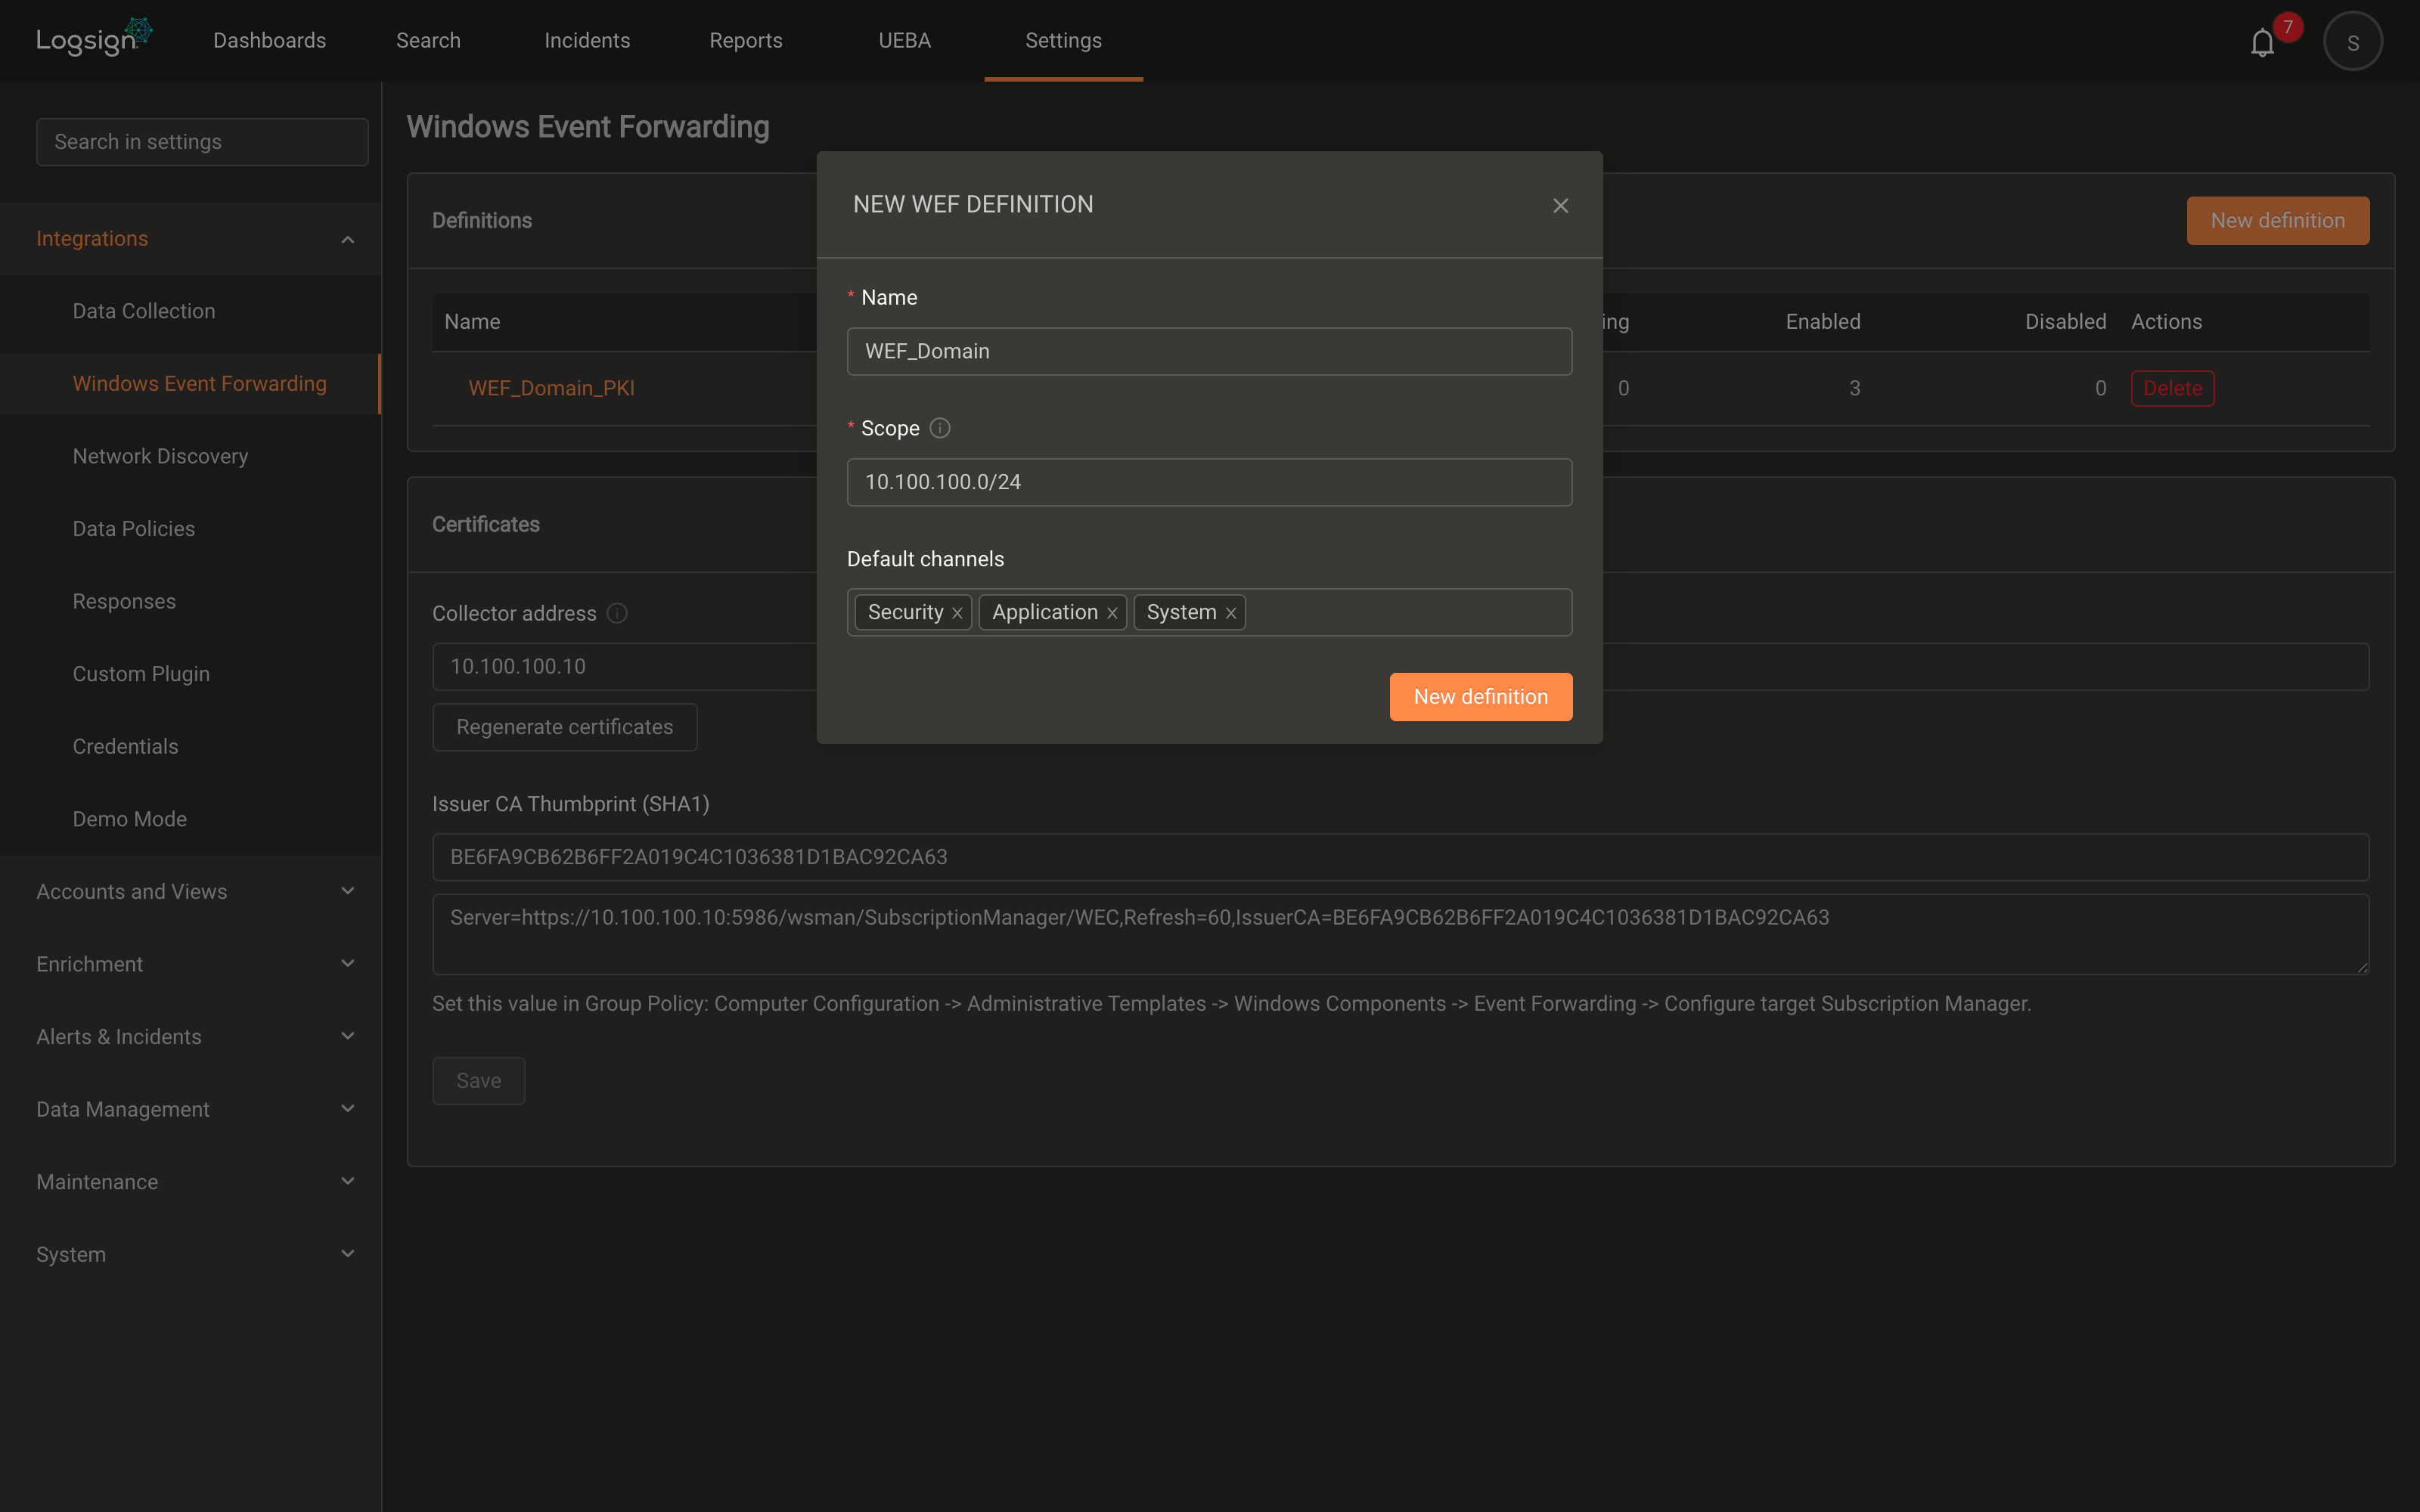
Task: Collapse the Integrations section
Action: 190,239
